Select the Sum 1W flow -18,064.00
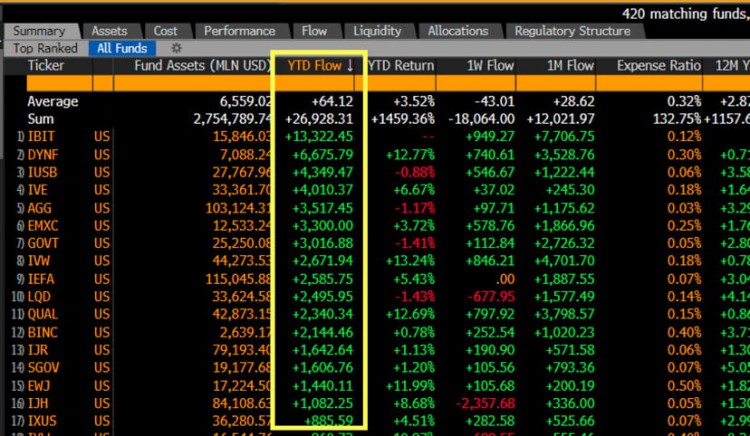The image size is (750, 436). (482, 119)
